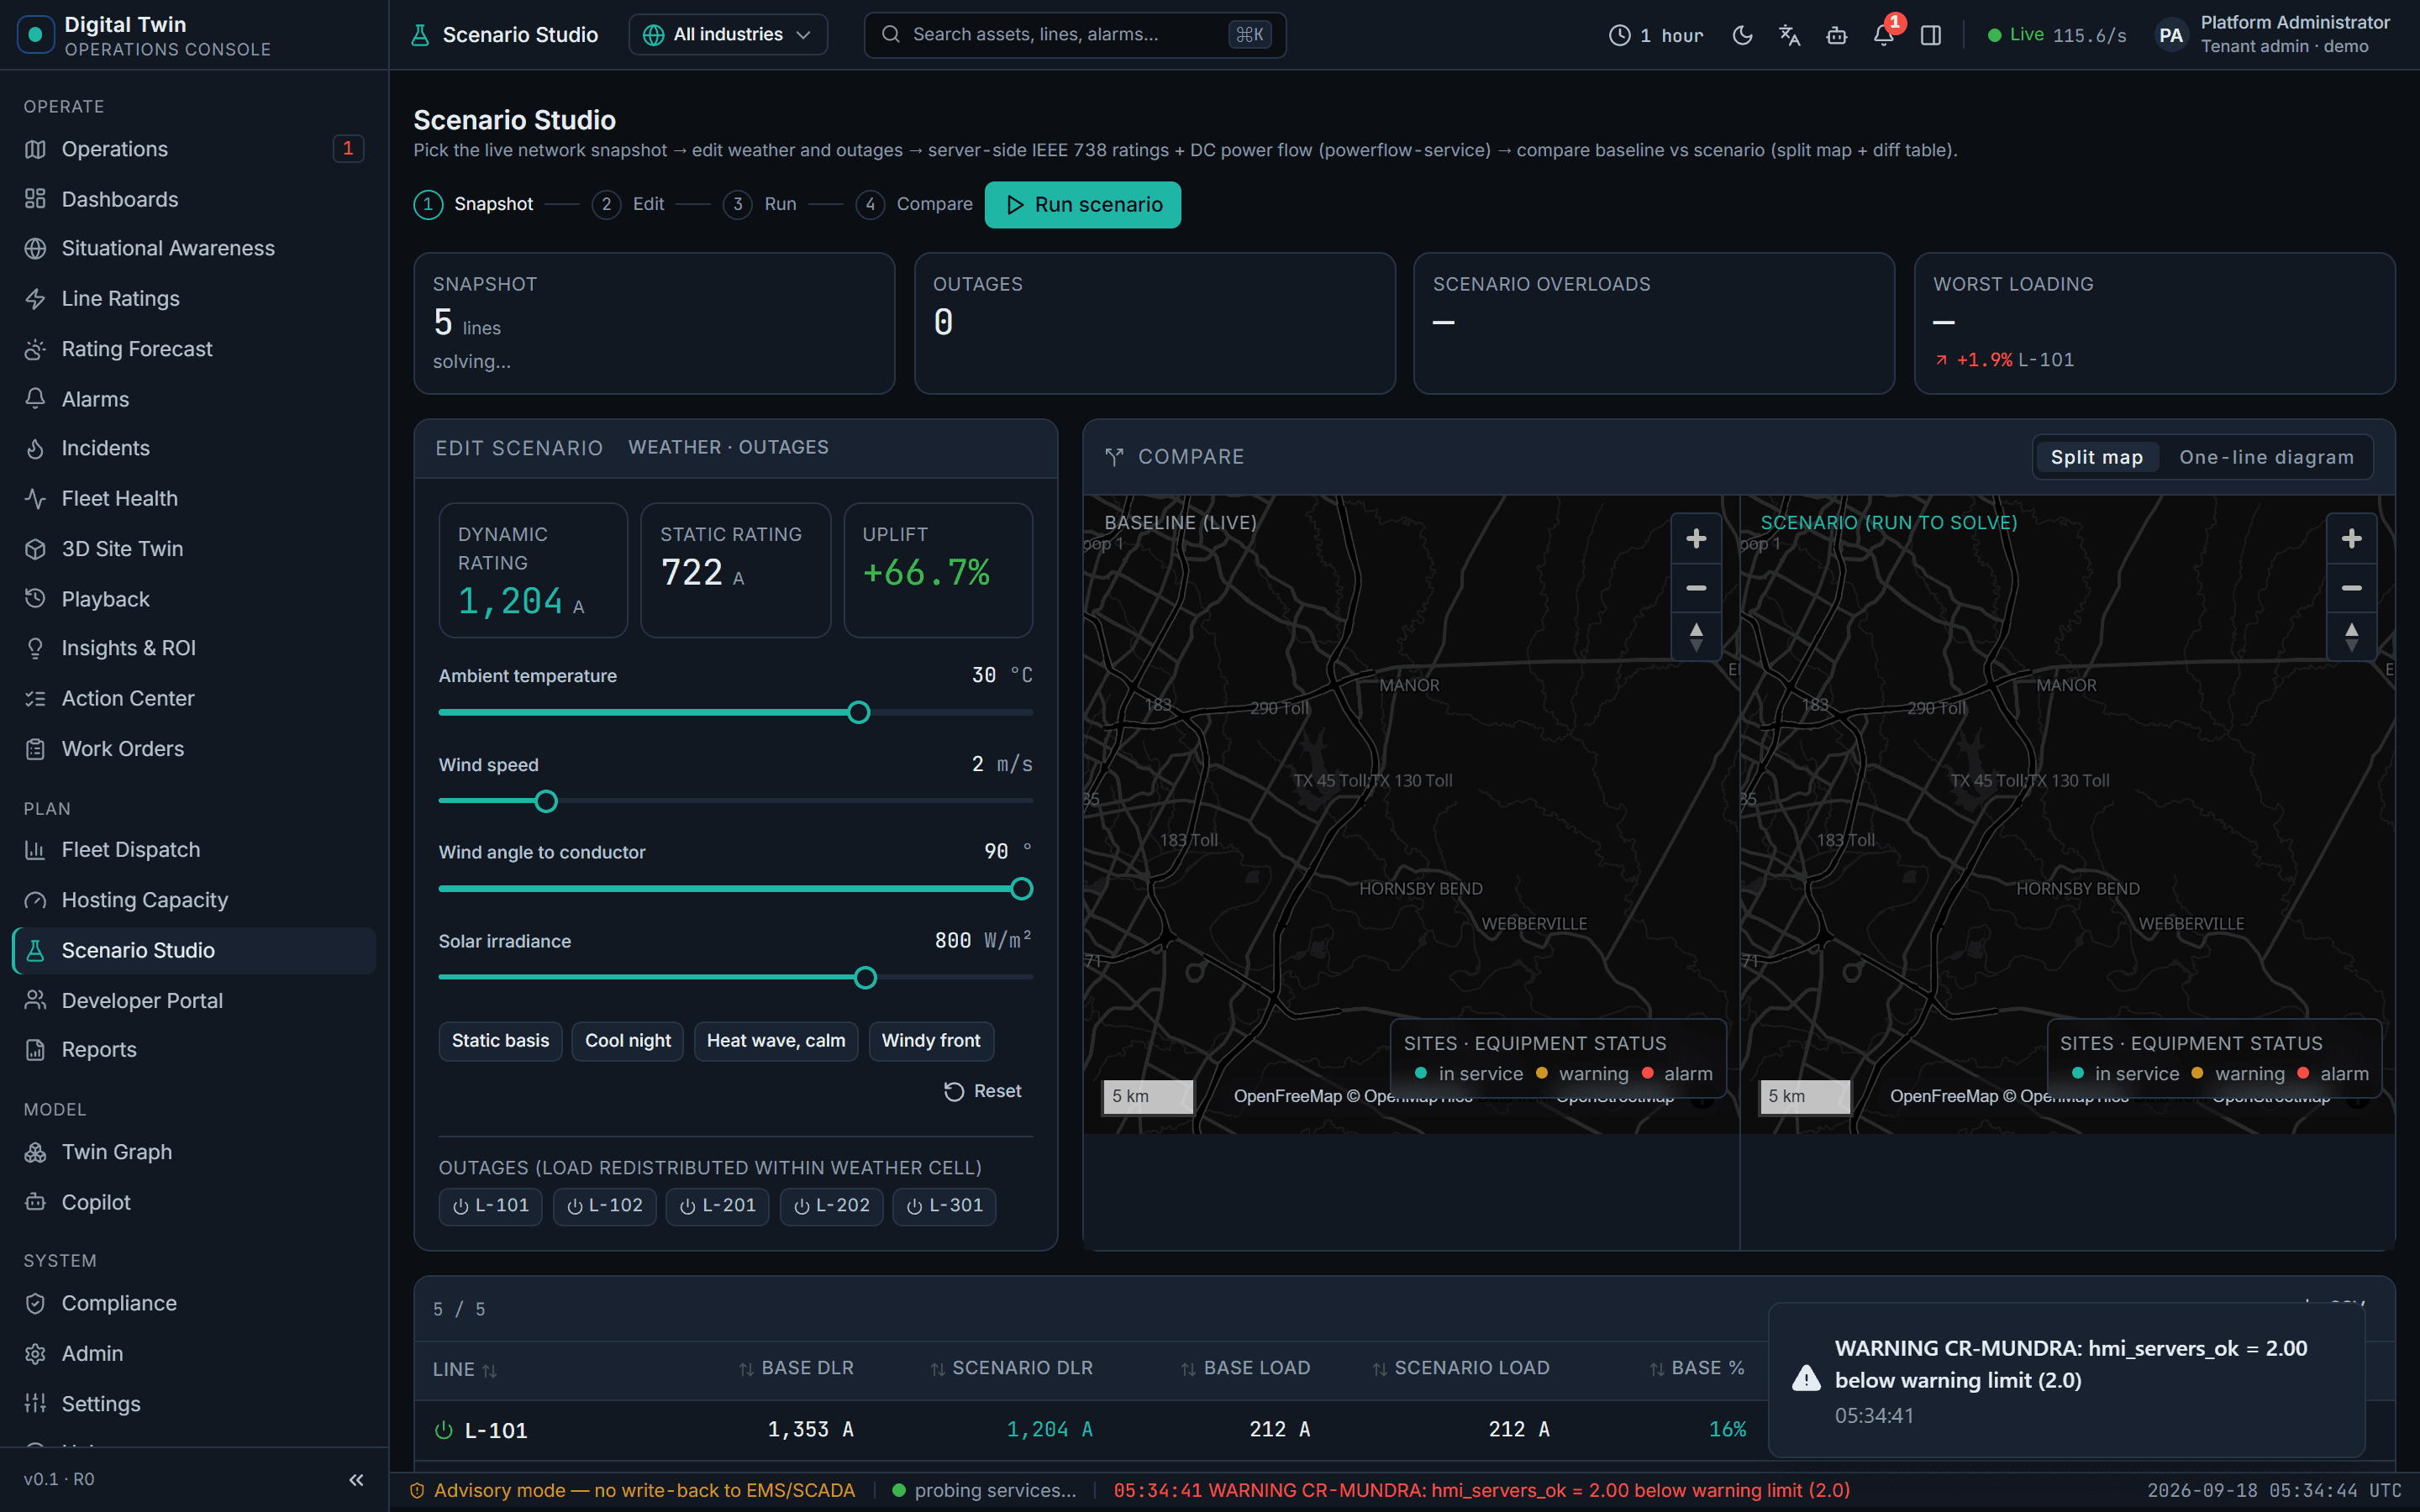Open Hosting Capacity in Plan section
The height and width of the screenshot is (1512, 2420).
pos(194,900)
